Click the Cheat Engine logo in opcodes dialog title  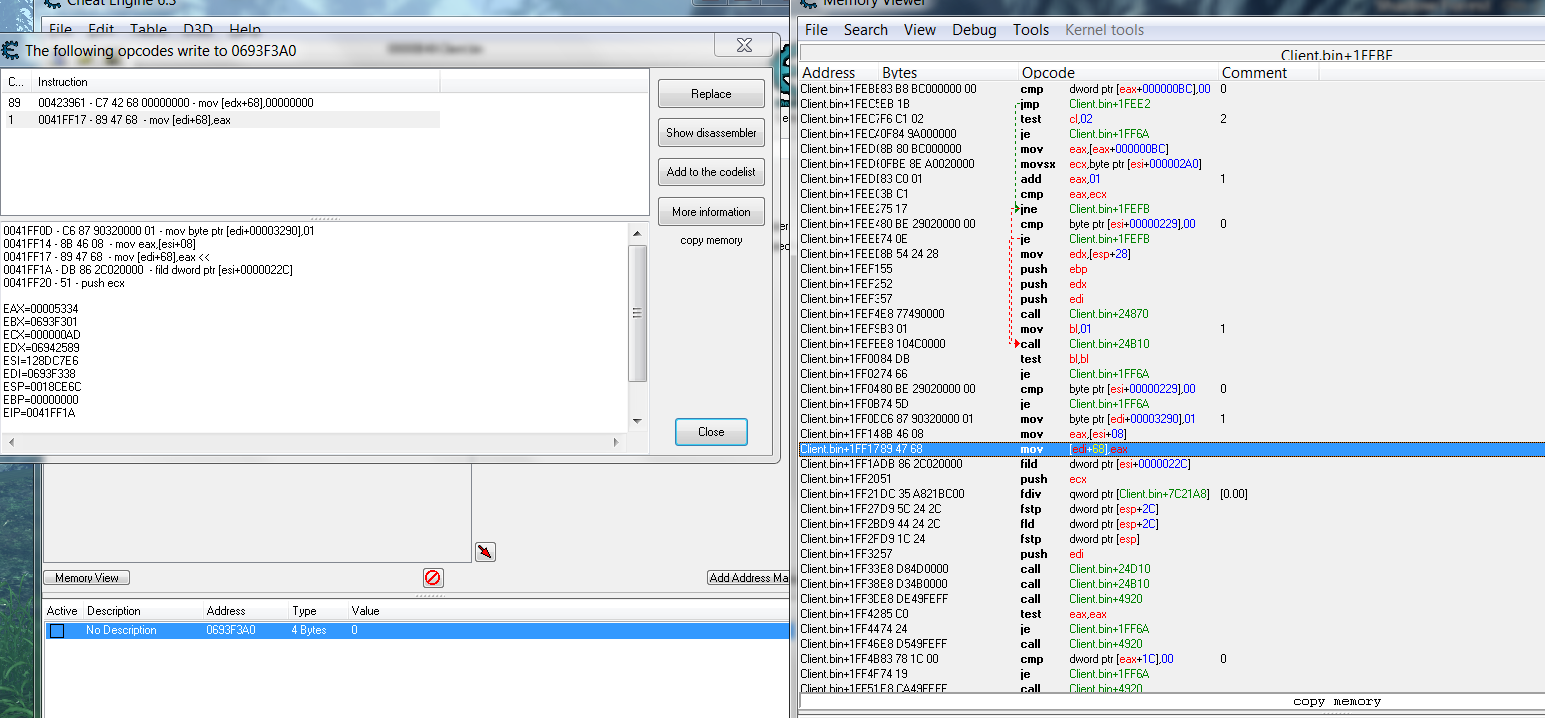(11, 50)
